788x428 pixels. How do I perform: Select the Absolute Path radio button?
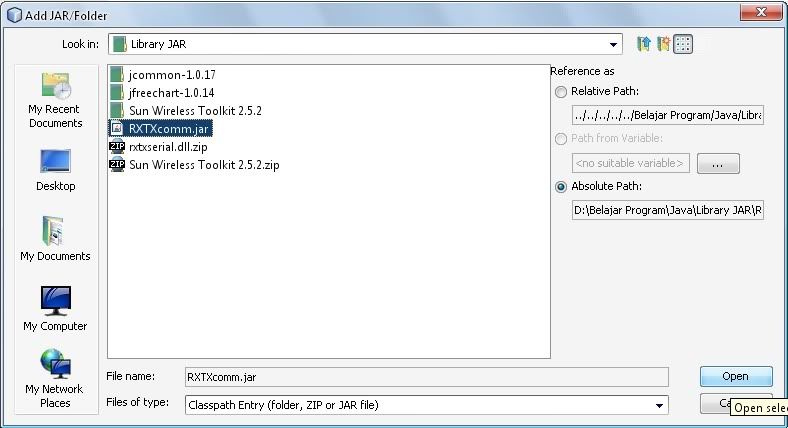(x=560, y=186)
